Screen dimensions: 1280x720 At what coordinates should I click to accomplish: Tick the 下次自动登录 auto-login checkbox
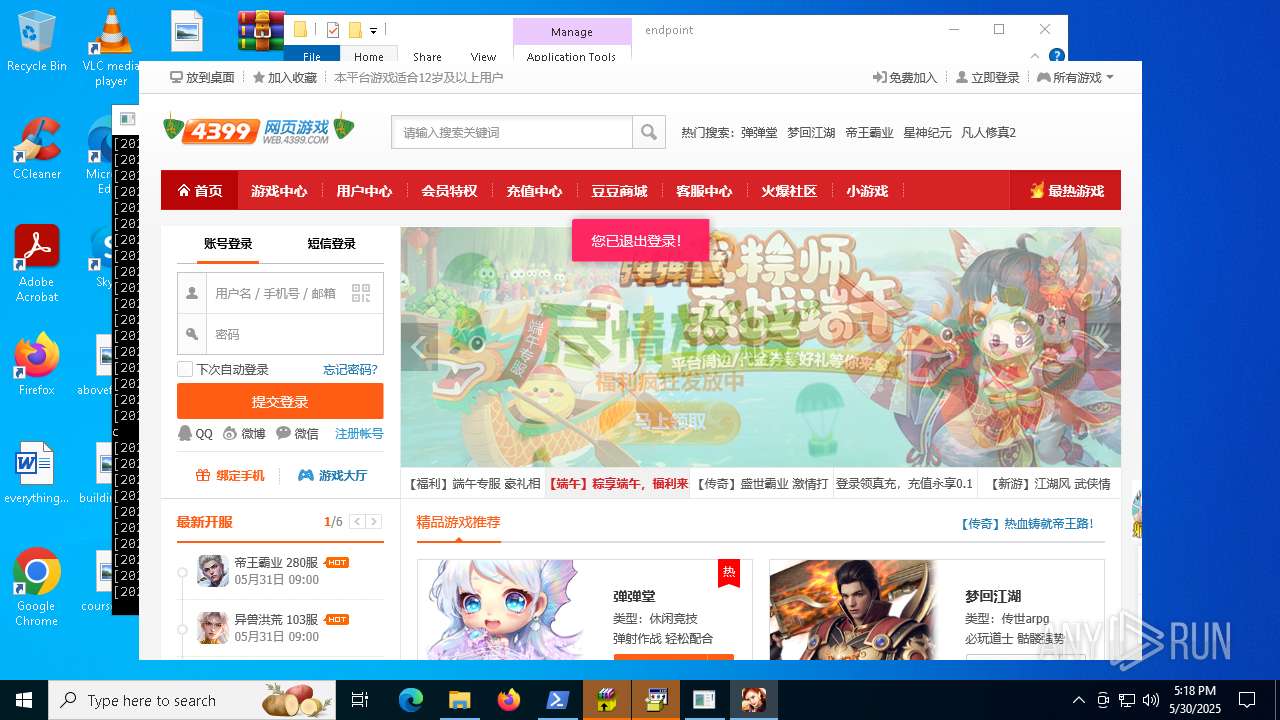[x=185, y=369]
